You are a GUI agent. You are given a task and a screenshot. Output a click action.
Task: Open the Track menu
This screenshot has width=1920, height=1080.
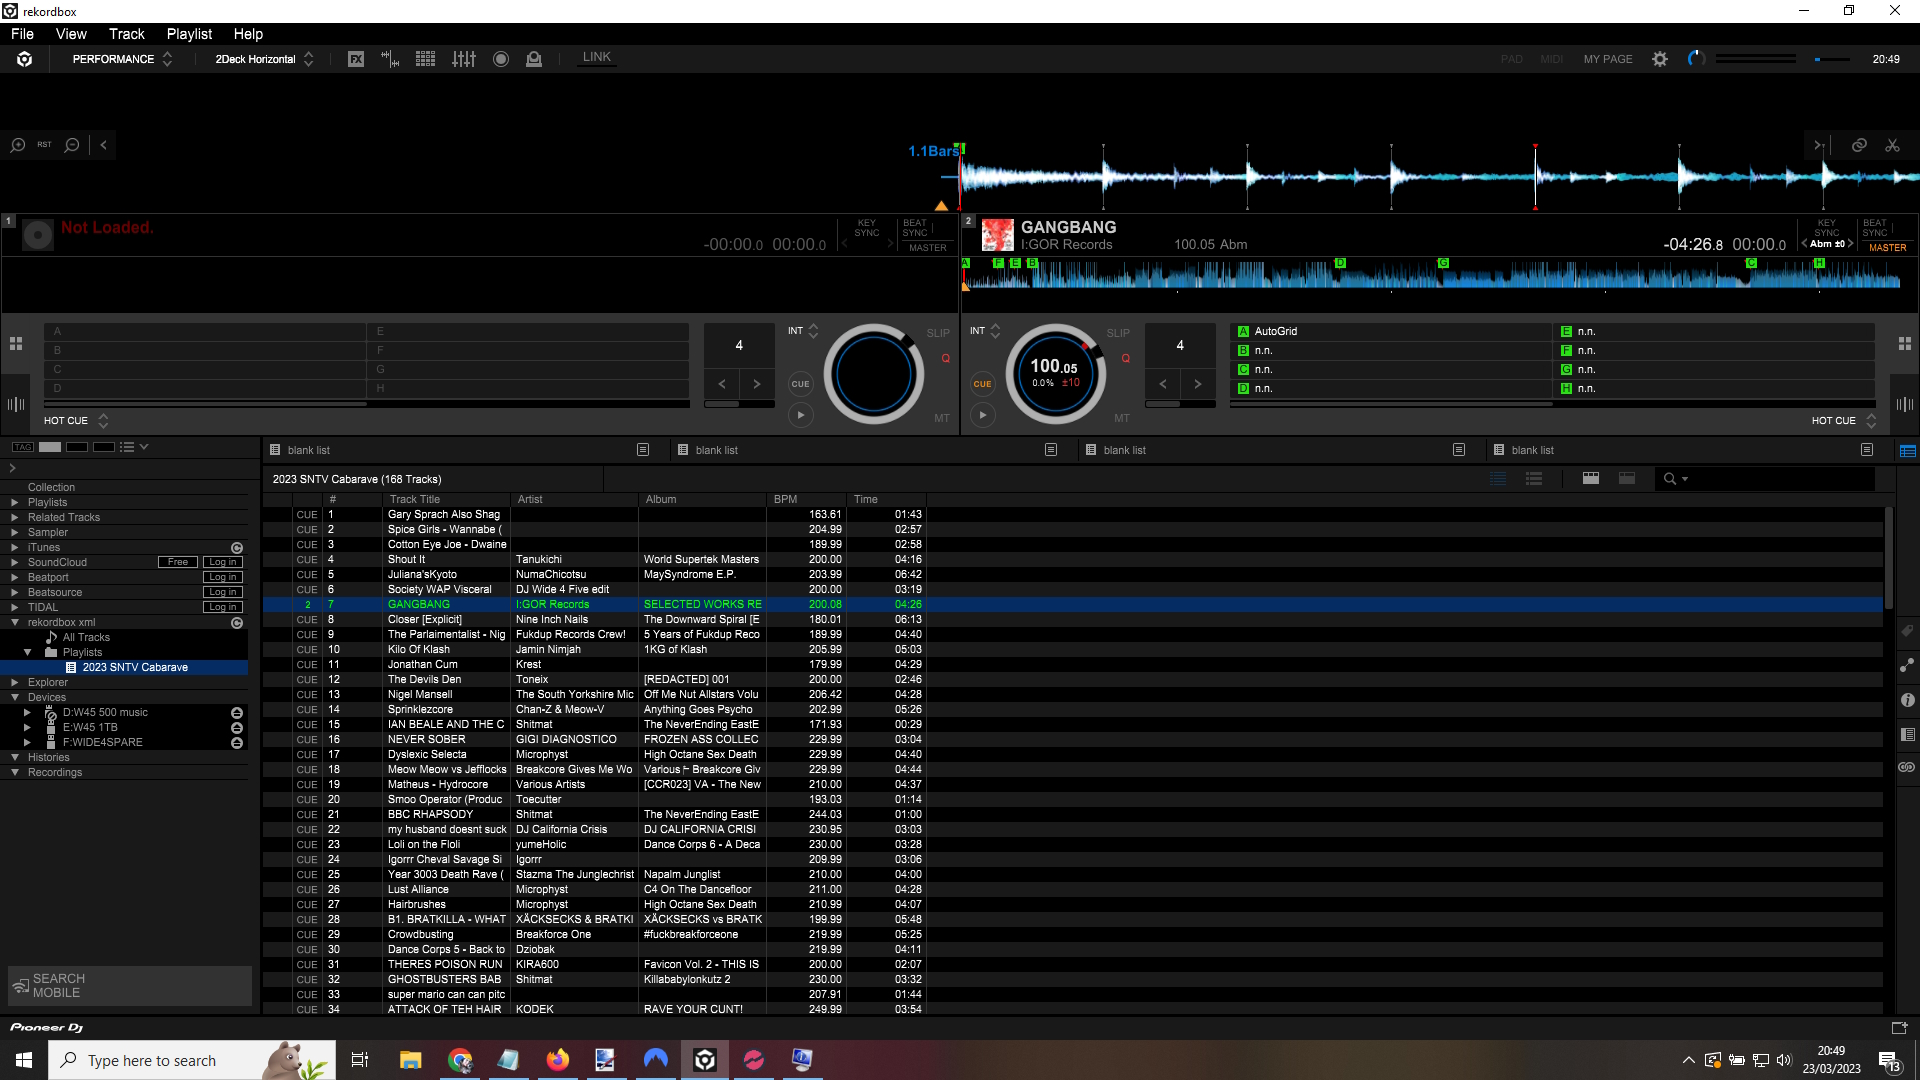pos(126,34)
